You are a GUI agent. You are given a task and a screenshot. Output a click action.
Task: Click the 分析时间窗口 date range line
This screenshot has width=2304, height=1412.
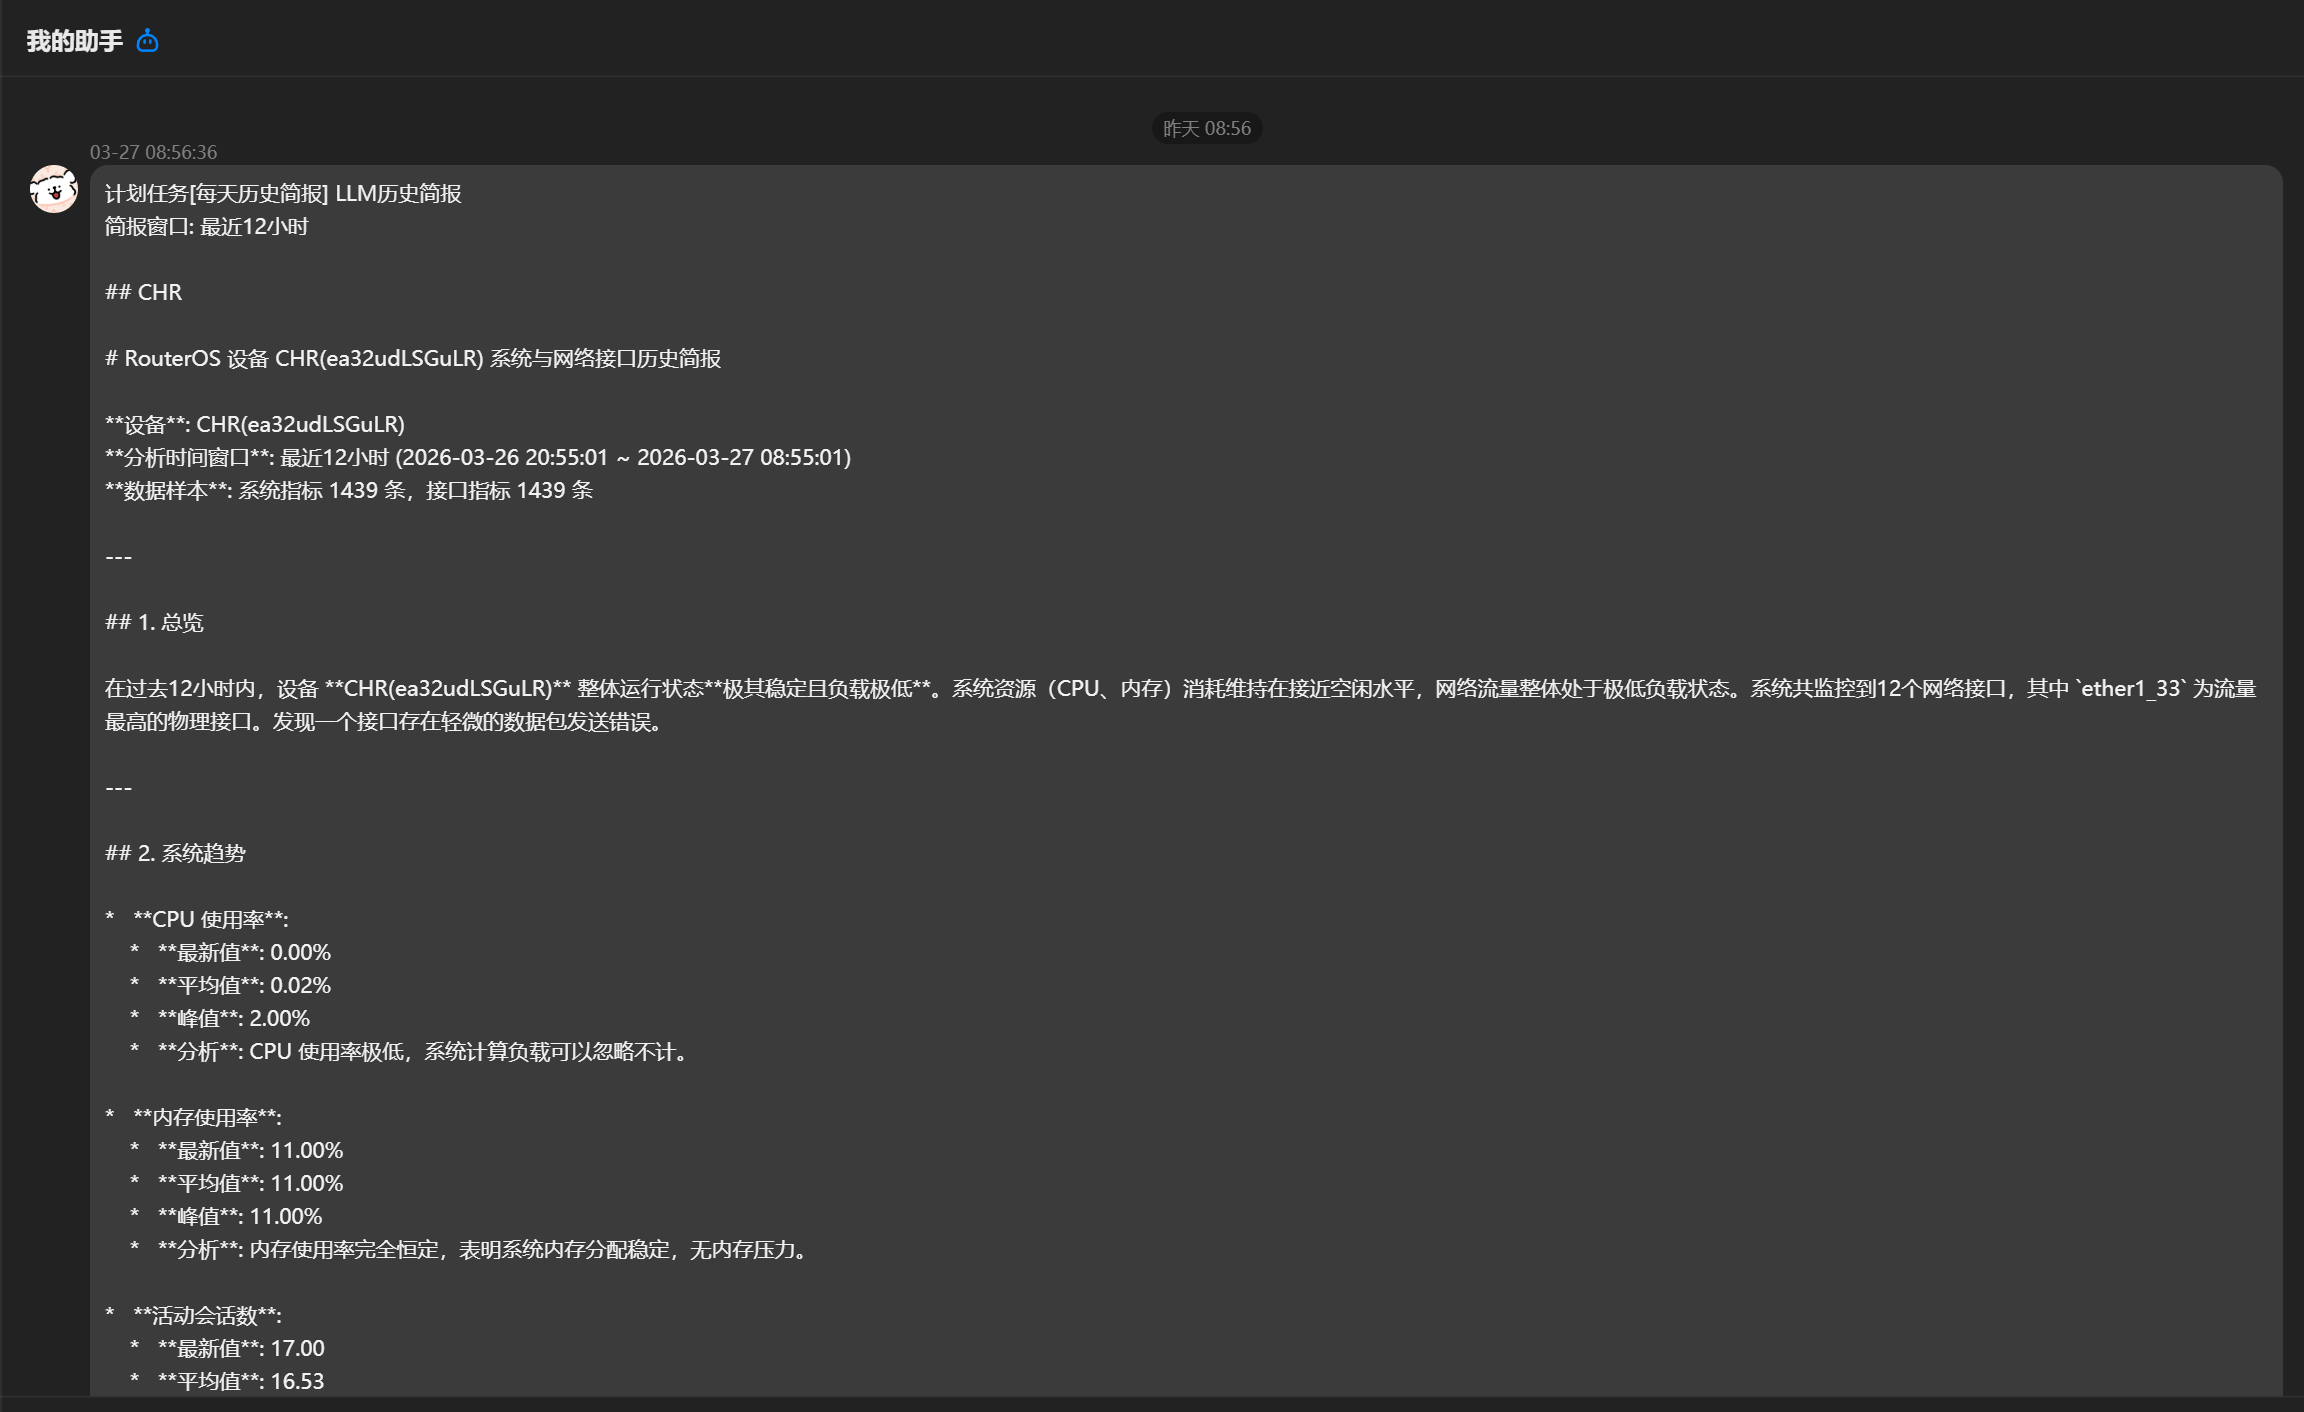click(478, 457)
